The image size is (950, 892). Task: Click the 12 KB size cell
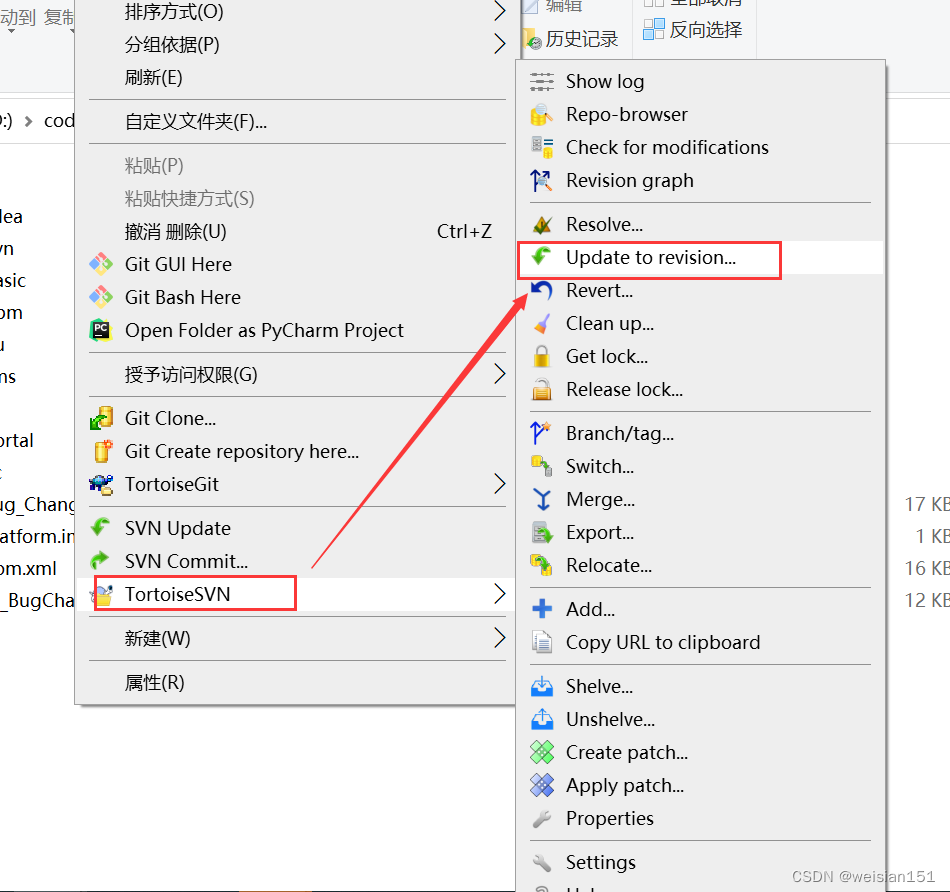[x=927, y=601]
